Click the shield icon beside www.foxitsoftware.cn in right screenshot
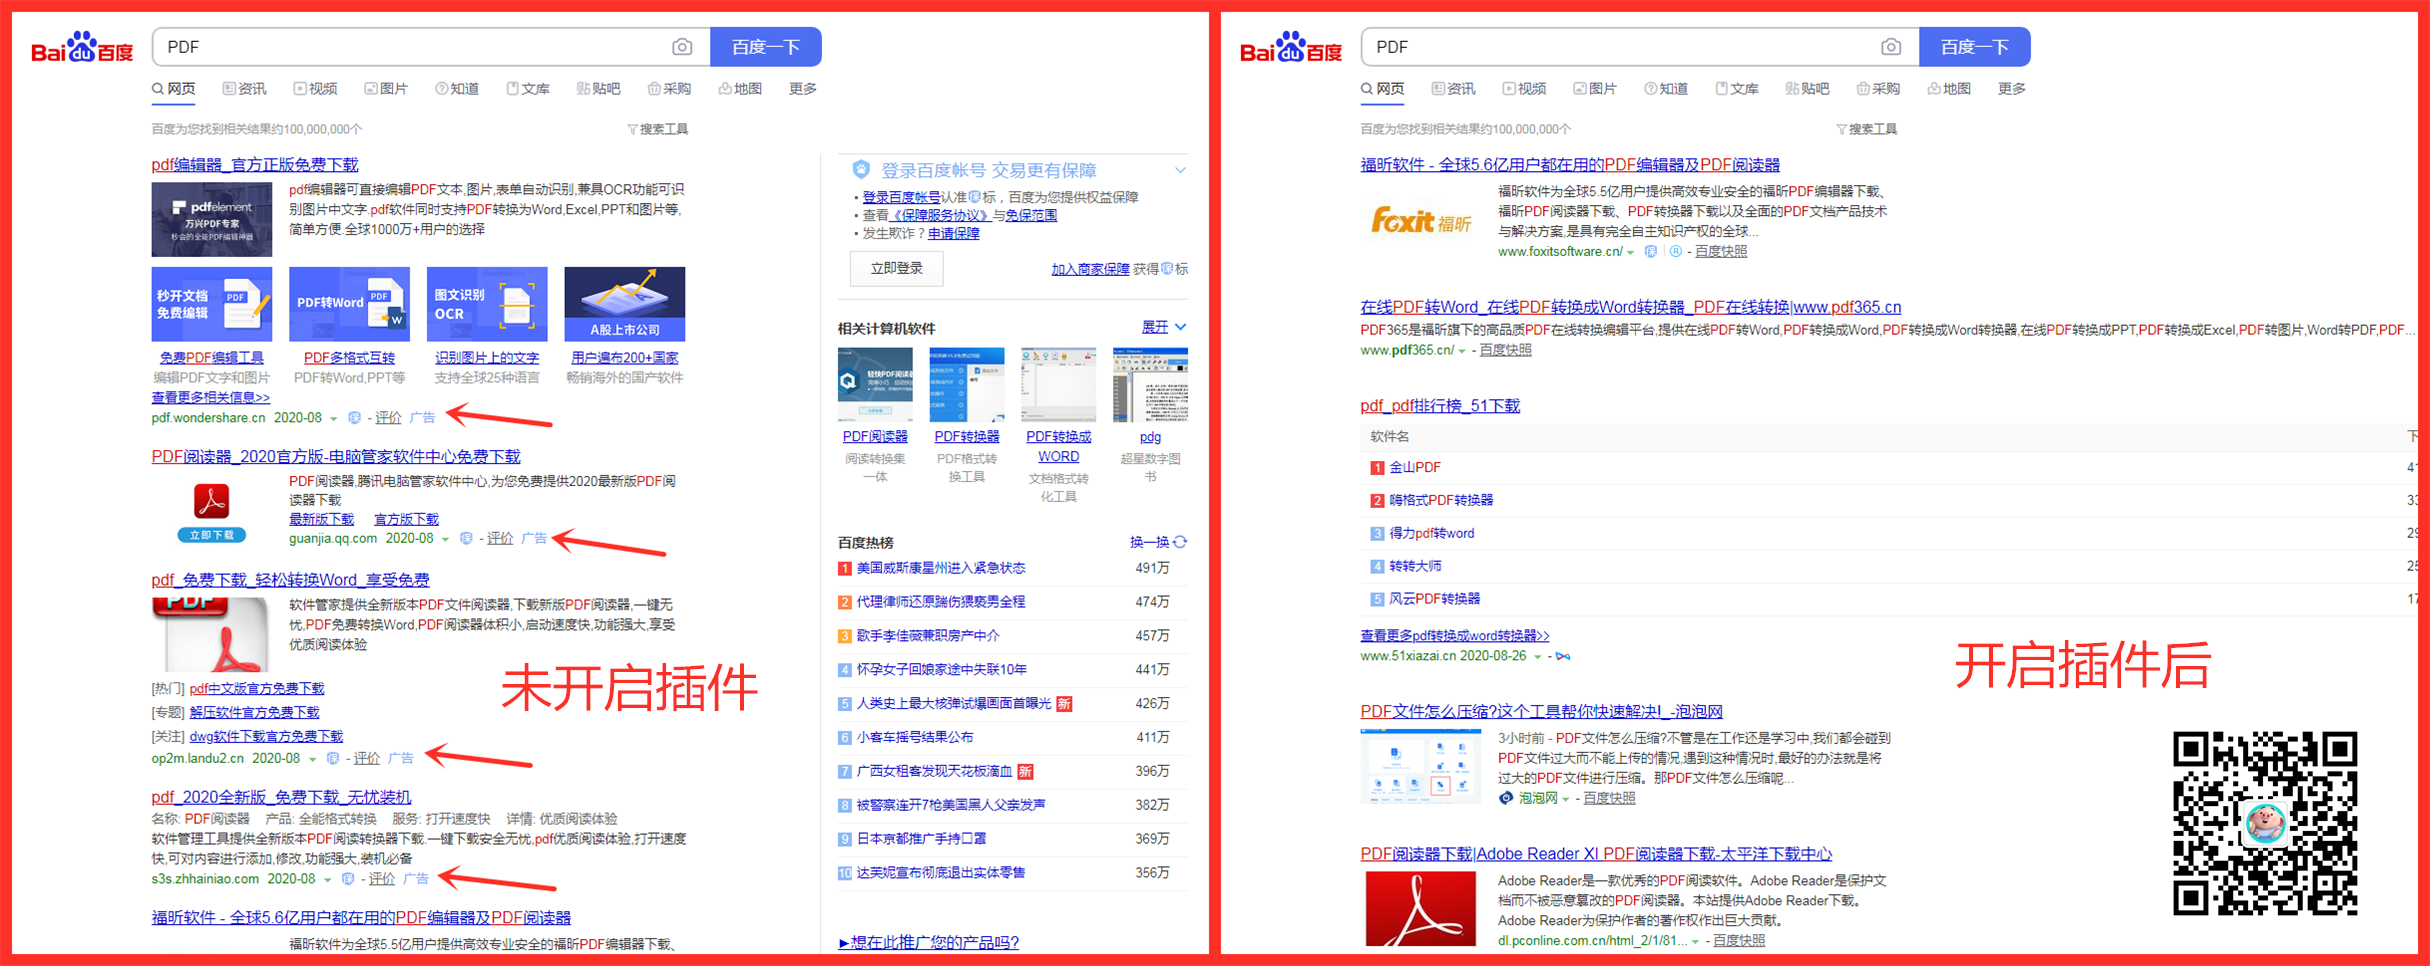This screenshot has width=2430, height=966. point(1651,252)
